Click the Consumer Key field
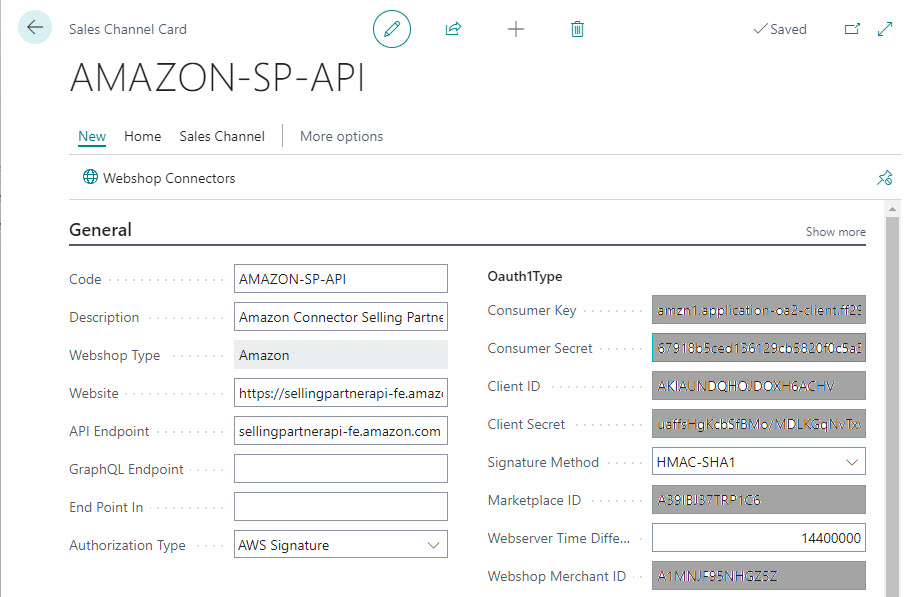This screenshot has height=597, width=912. (758, 310)
